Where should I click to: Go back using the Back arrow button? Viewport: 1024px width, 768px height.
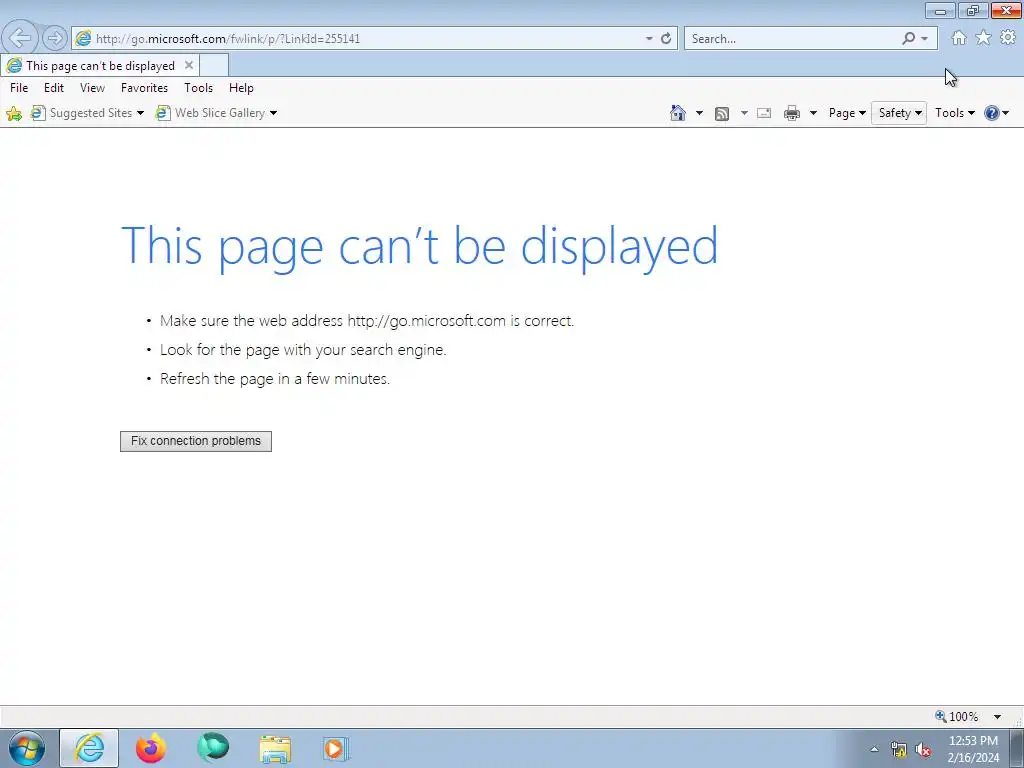coord(20,38)
